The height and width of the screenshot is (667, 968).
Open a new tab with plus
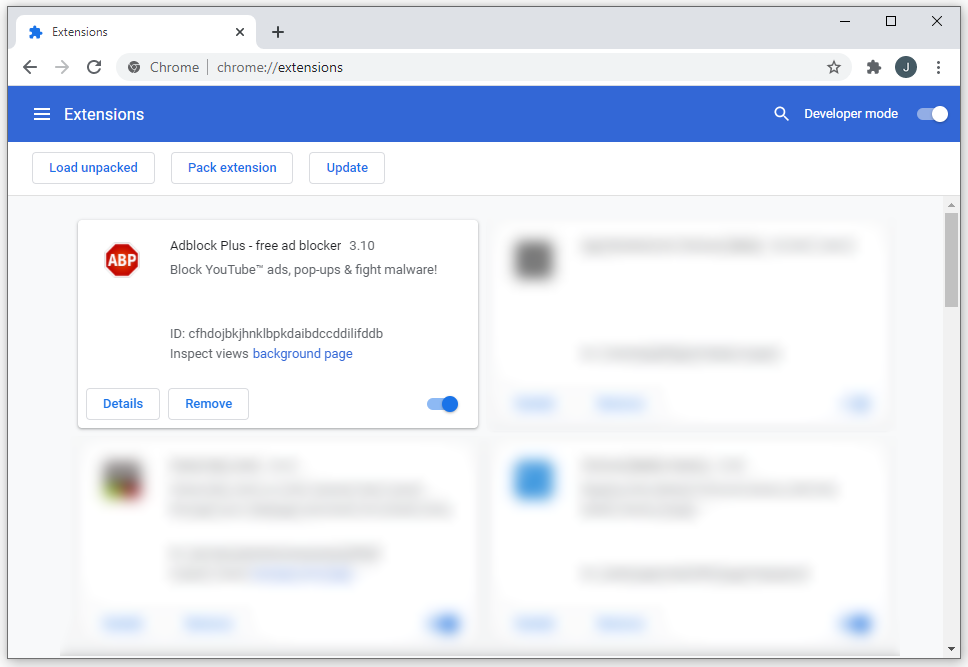point(278,32)
